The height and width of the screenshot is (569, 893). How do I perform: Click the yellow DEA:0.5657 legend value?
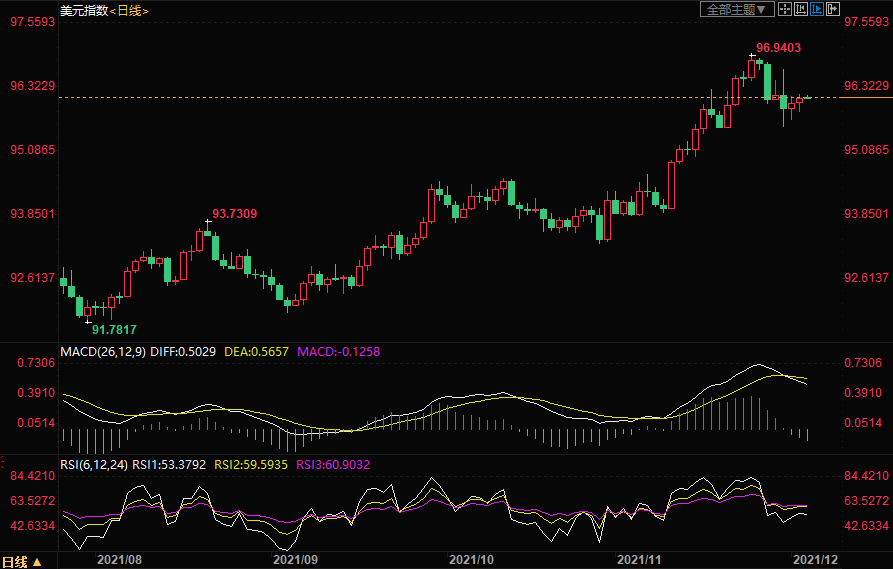258,352
